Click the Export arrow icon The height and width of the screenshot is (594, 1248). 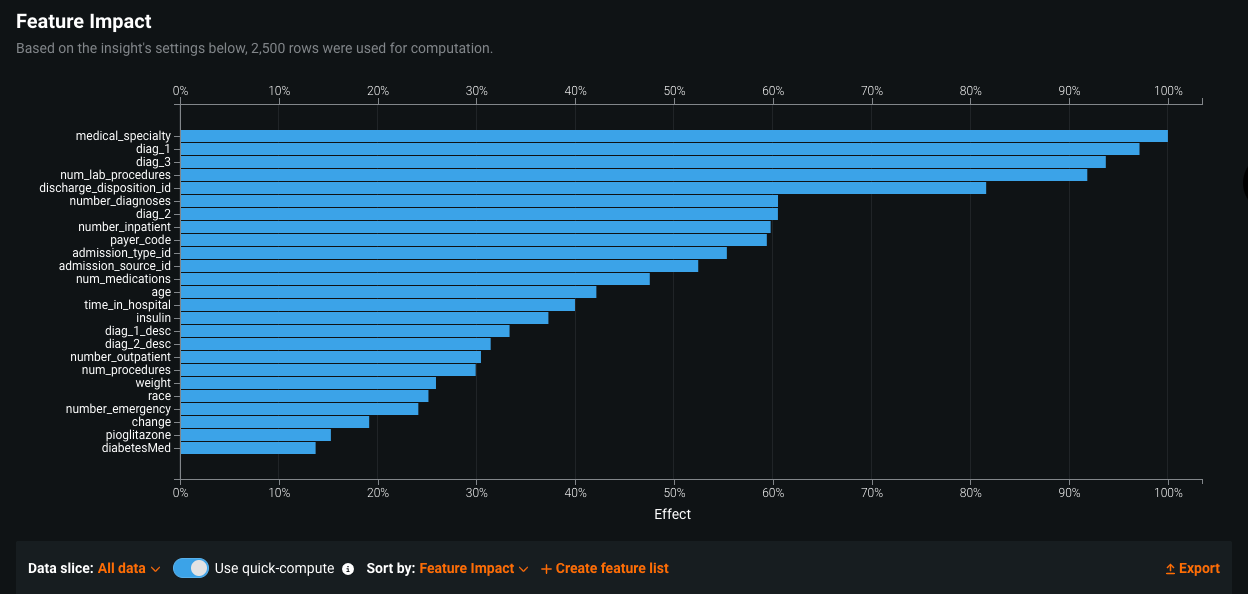(1170, 569)
